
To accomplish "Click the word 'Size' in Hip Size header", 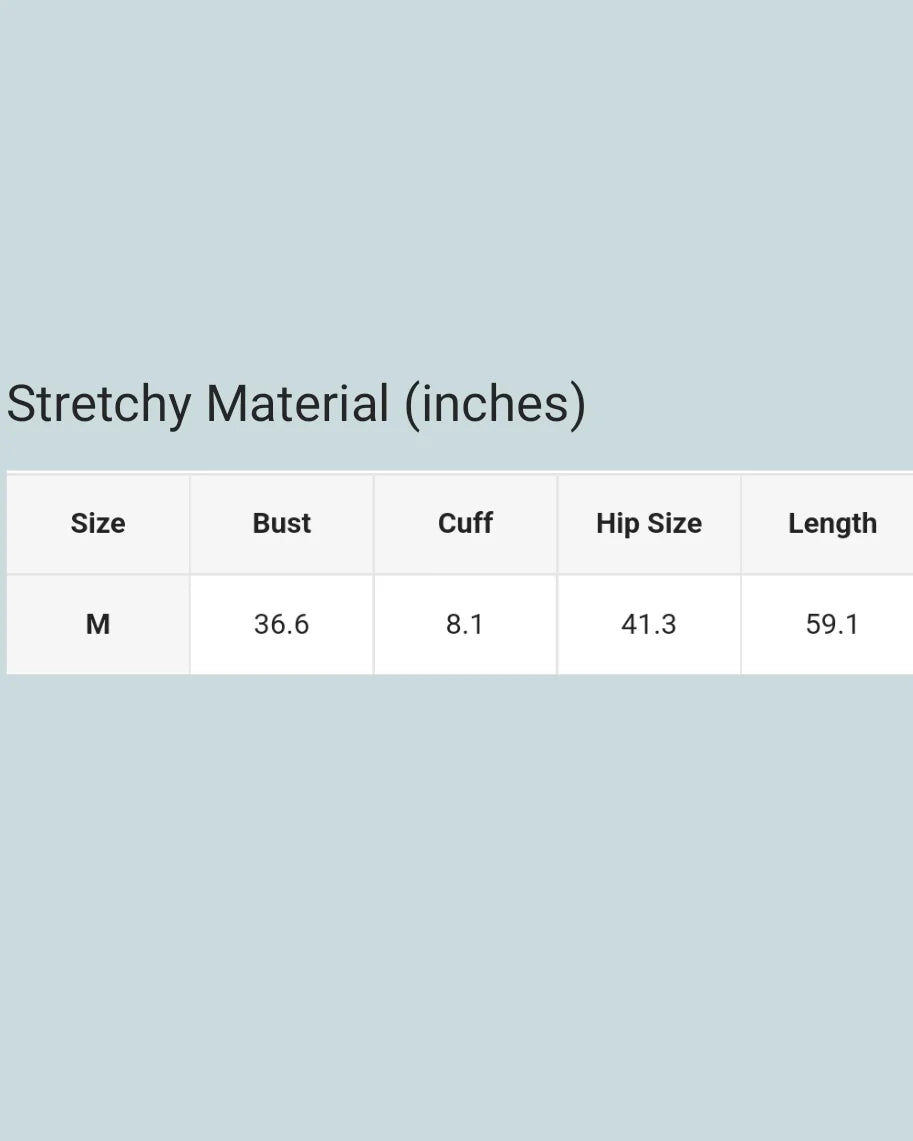I will tap(673, 523).
